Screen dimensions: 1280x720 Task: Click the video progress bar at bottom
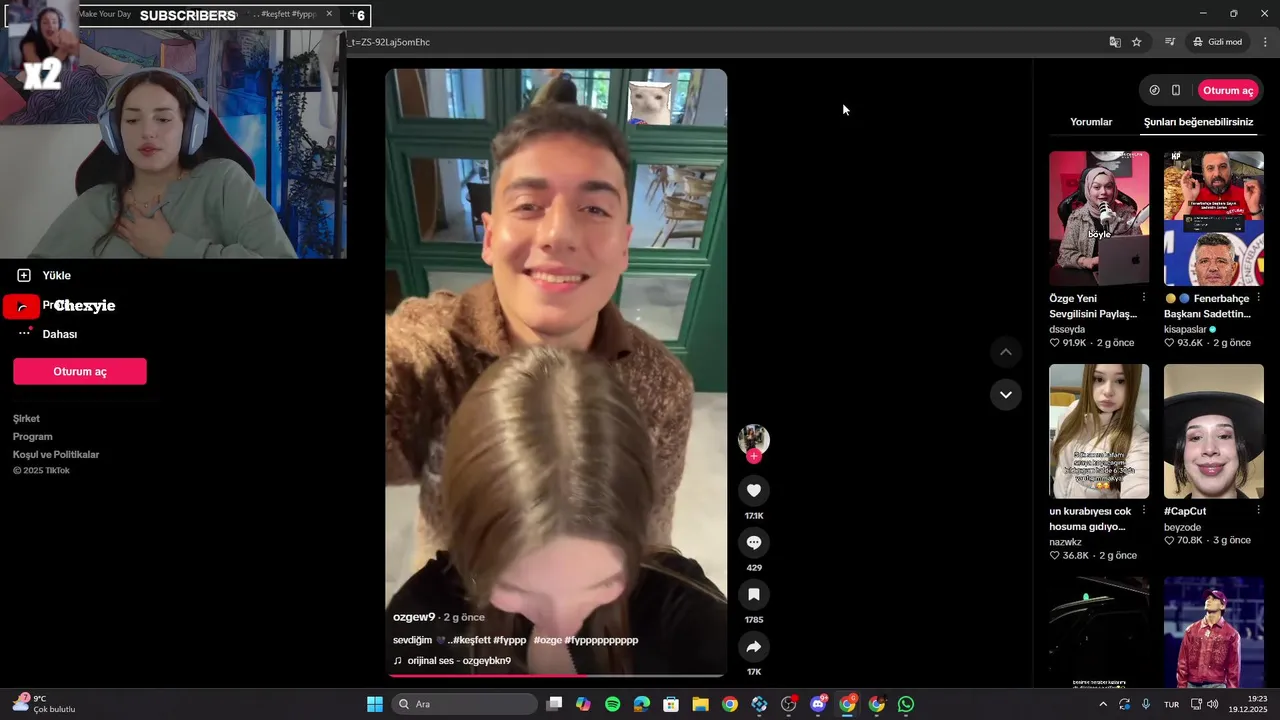pos(556,676)
